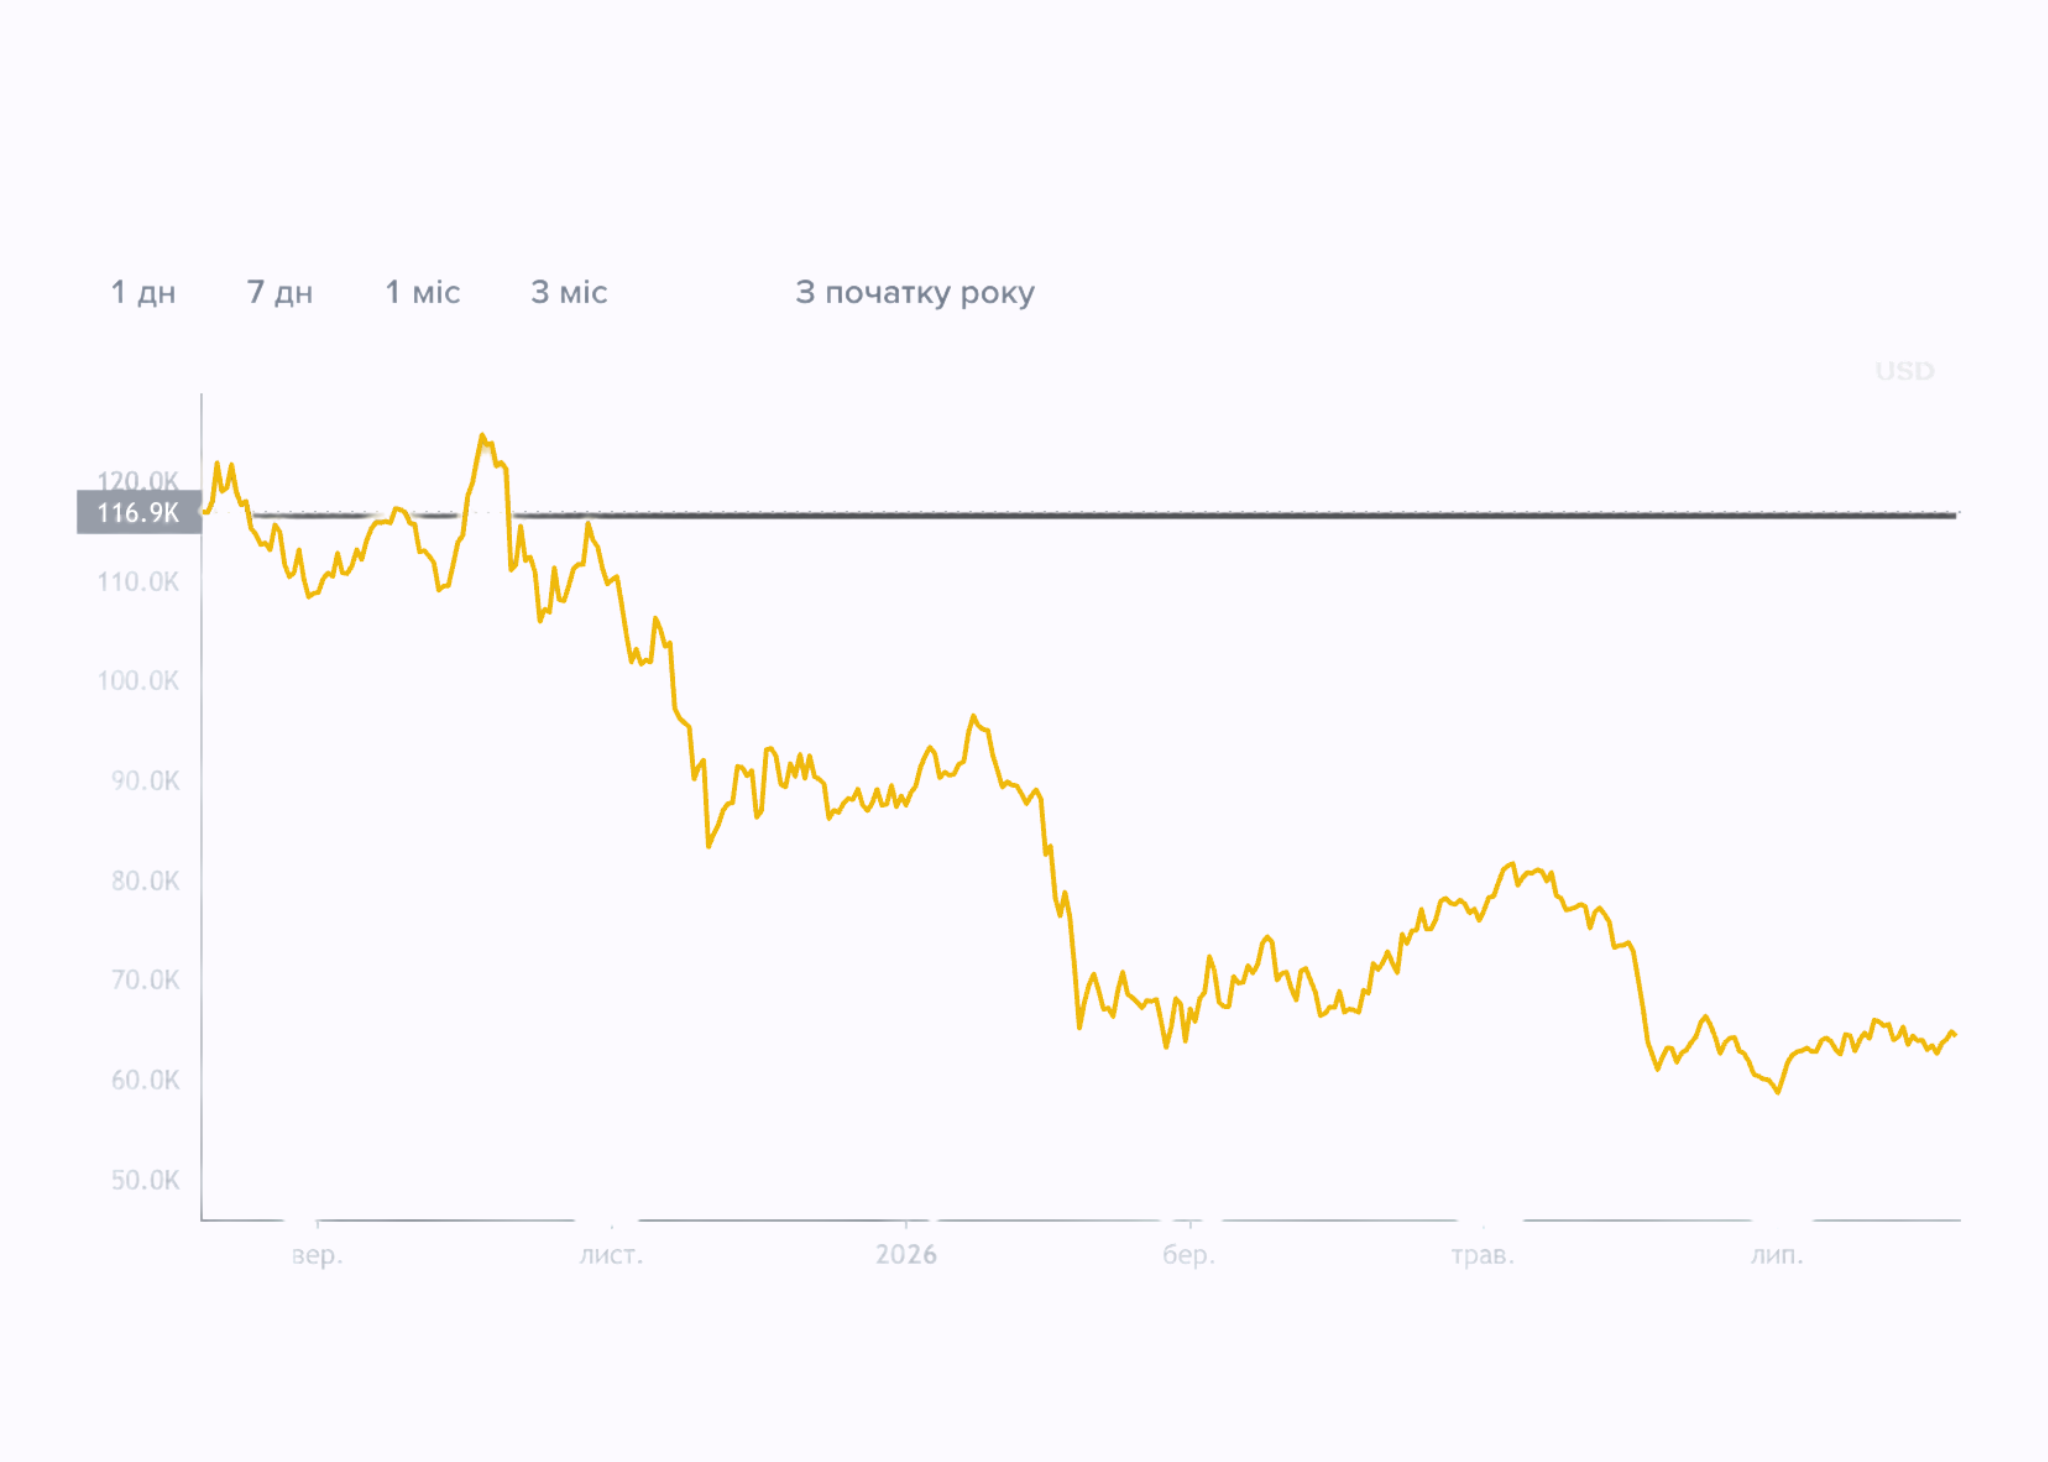Click the "бер." month axis label
Image resolution: width=2048 pixels, height=1462 pixels.
1189,1255
